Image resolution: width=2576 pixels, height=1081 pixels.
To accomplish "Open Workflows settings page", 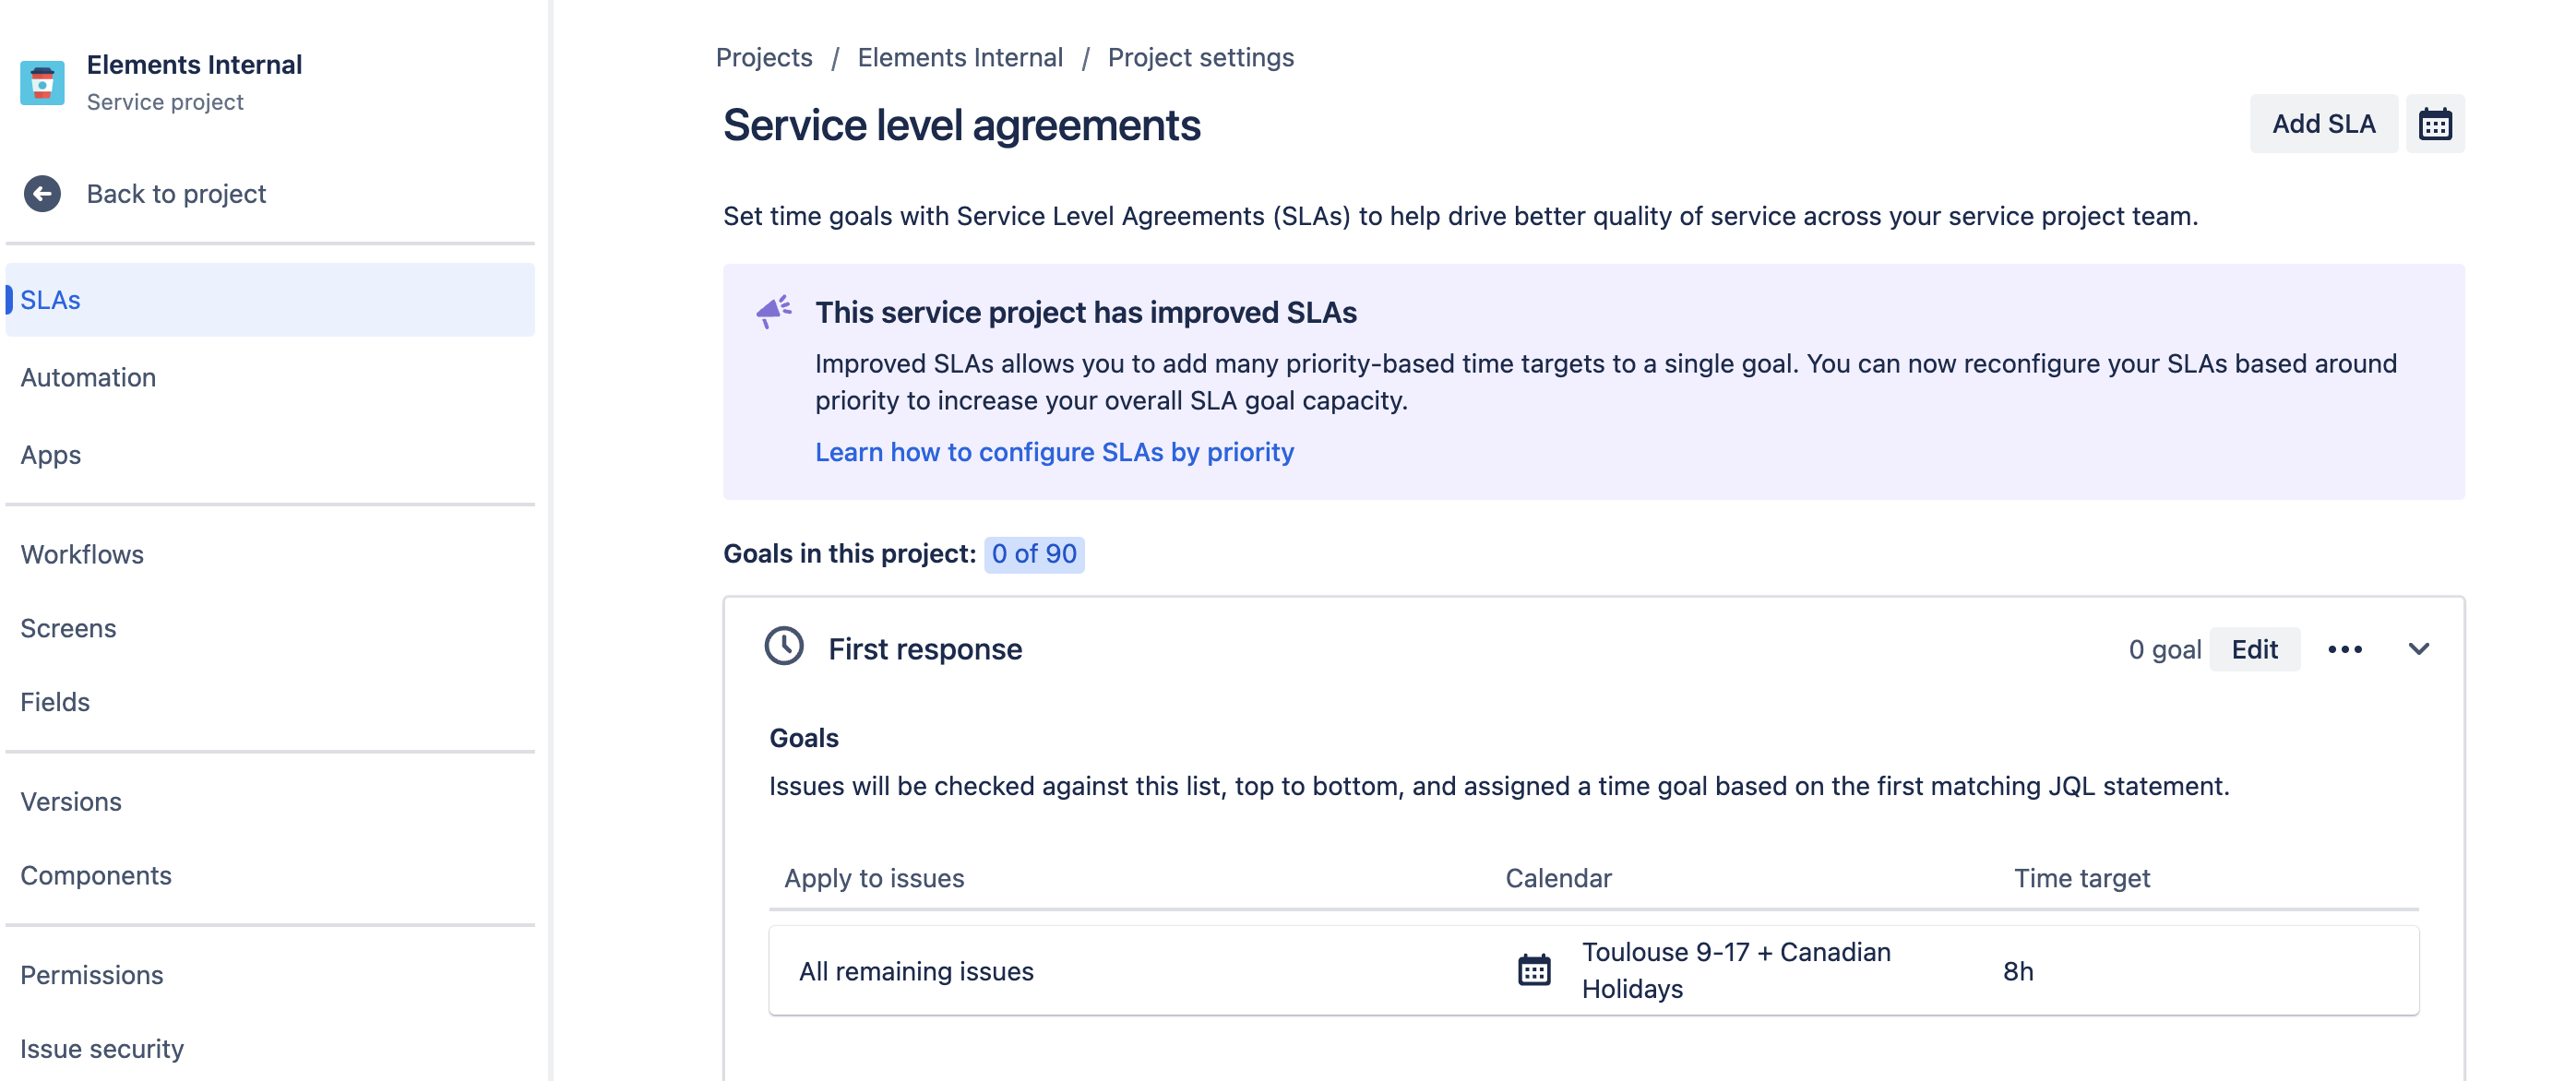I will pyautogui.click(x=82, y=555).
